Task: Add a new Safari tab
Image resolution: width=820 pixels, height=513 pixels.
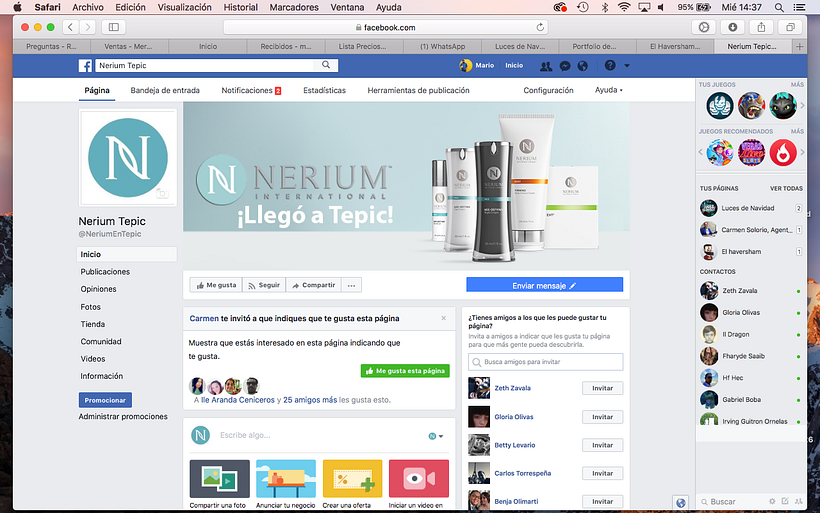Action: click(x=800, y=47)
